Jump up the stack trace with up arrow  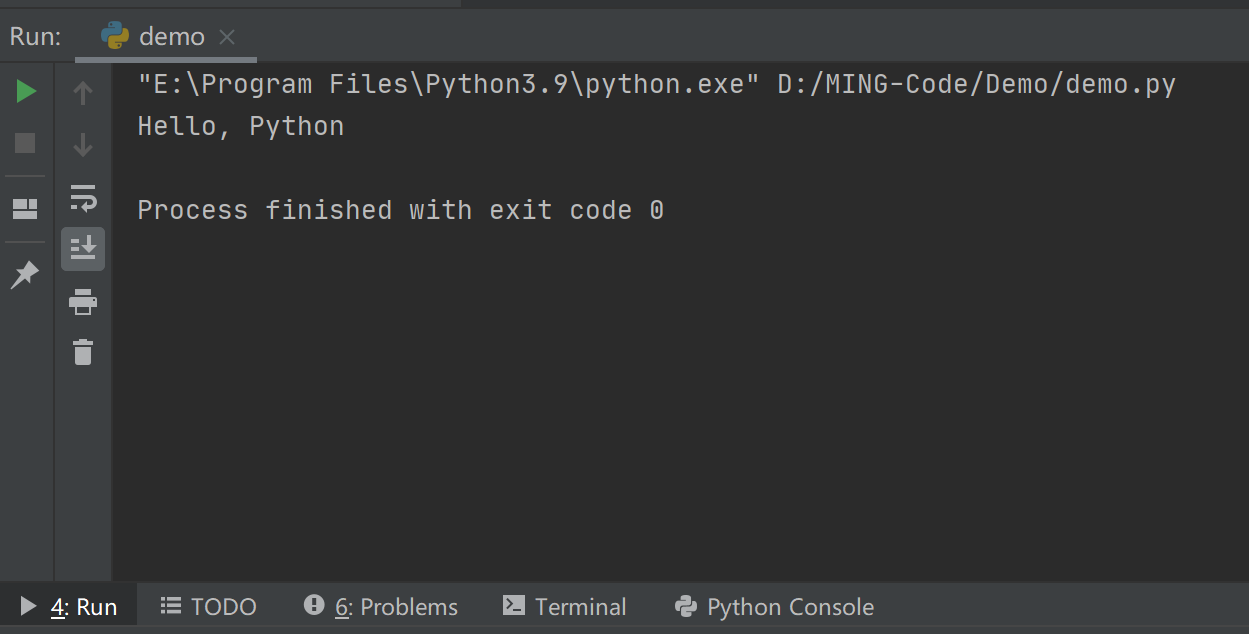(83, 93)
